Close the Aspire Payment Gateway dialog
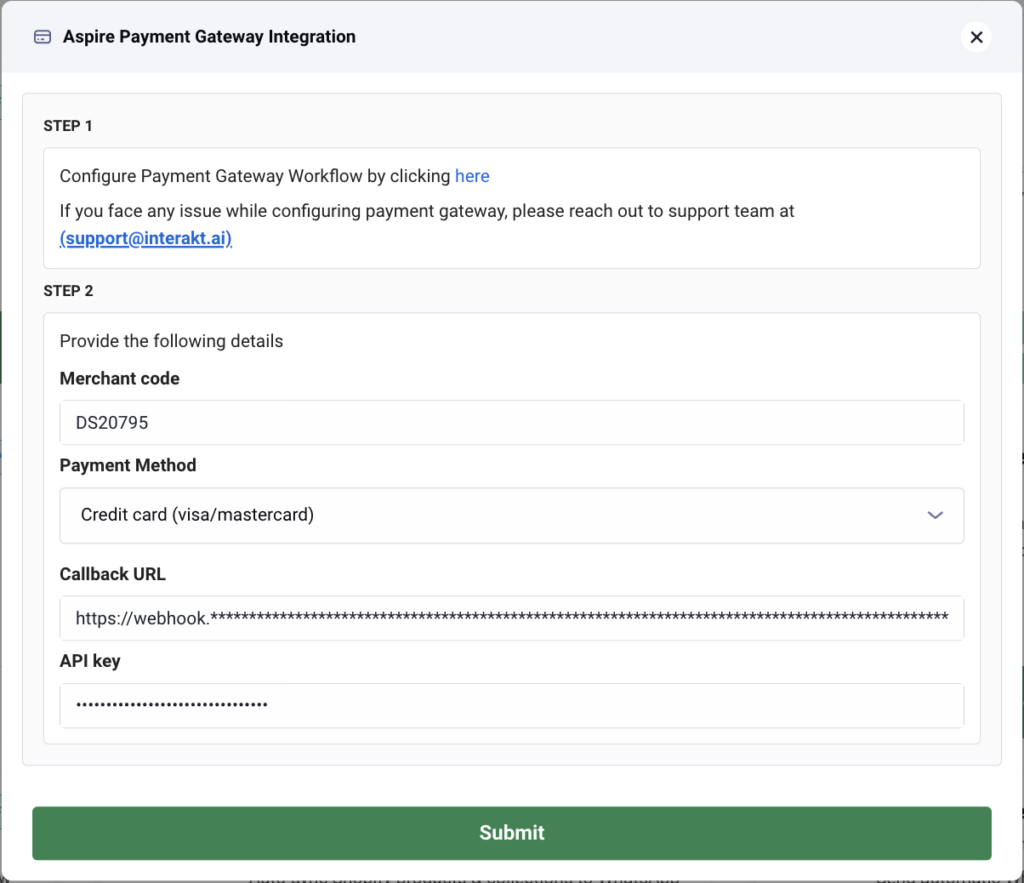The image size is (1024, 883). tap(976, 37)
